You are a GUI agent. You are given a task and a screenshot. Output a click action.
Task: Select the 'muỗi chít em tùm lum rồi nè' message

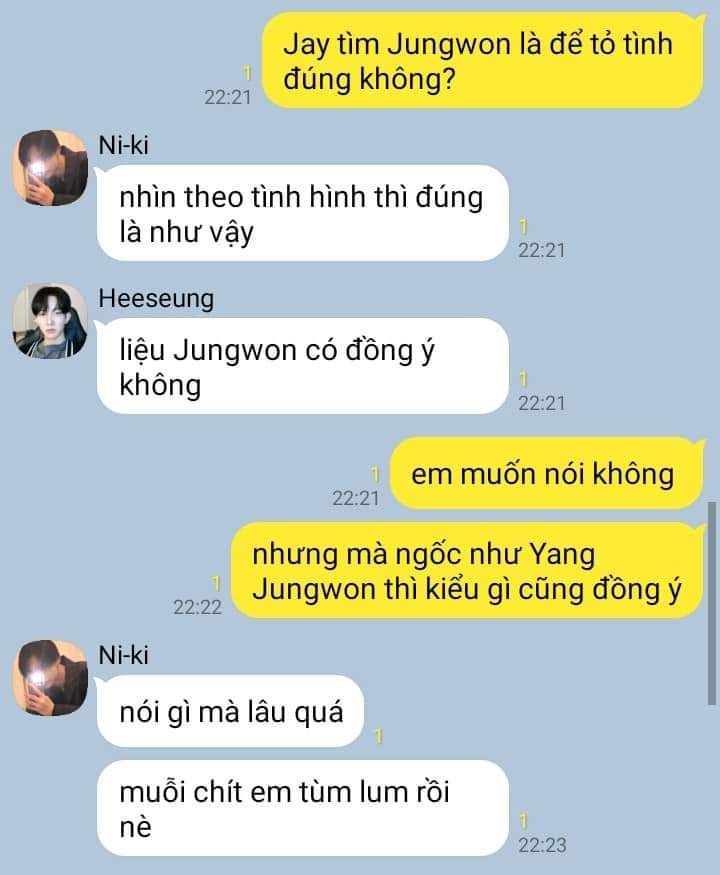coord(303,808)
